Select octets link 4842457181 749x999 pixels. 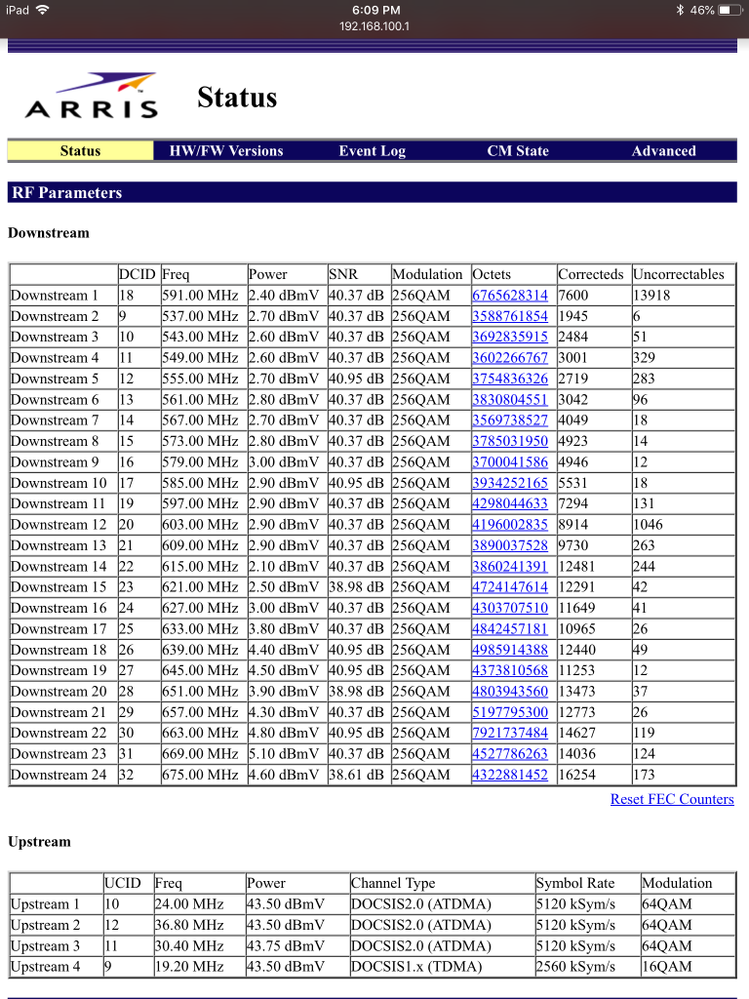510,629
